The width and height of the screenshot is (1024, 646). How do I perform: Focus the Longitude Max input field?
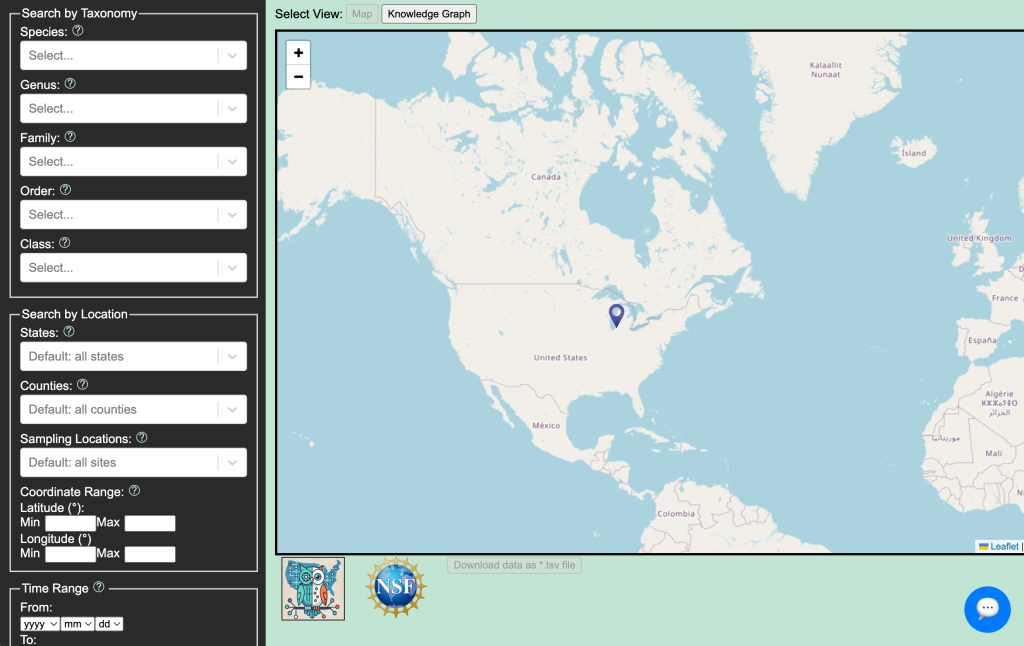tap(150, 555)
